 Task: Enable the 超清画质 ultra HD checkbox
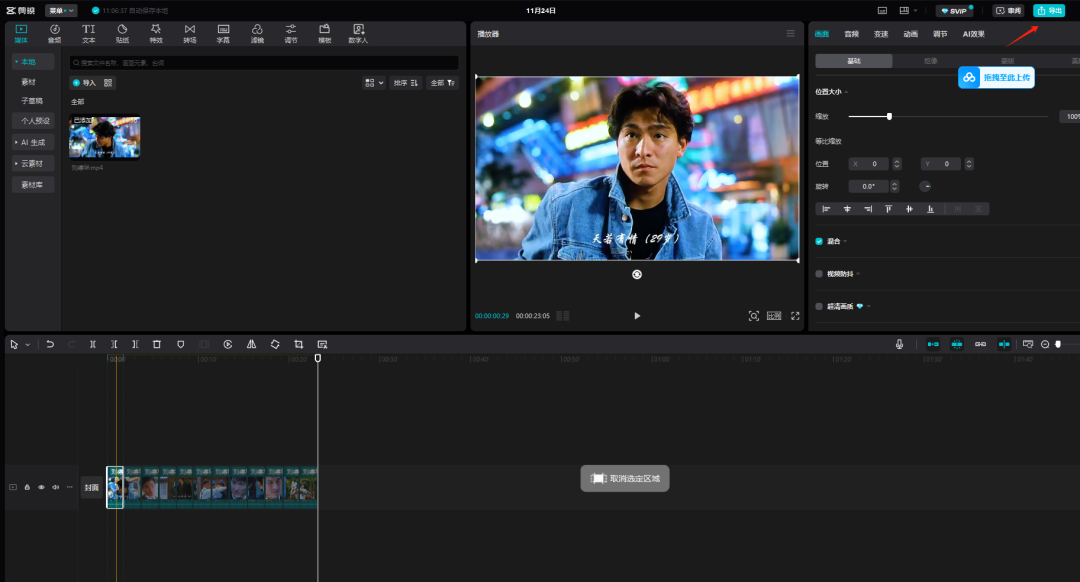(x=819, y=306)
